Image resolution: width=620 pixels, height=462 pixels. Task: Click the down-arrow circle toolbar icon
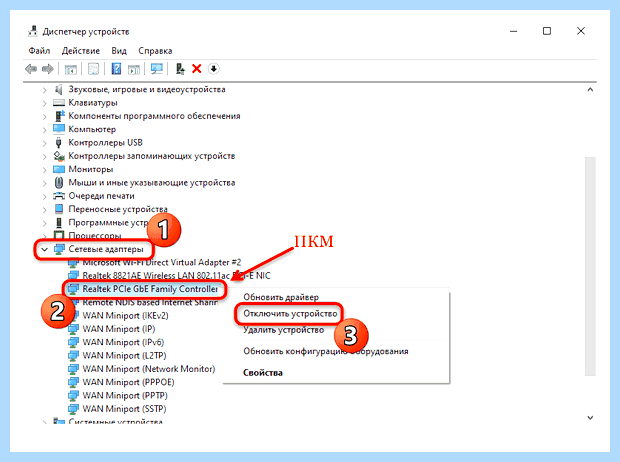click(x=214, y=69)
